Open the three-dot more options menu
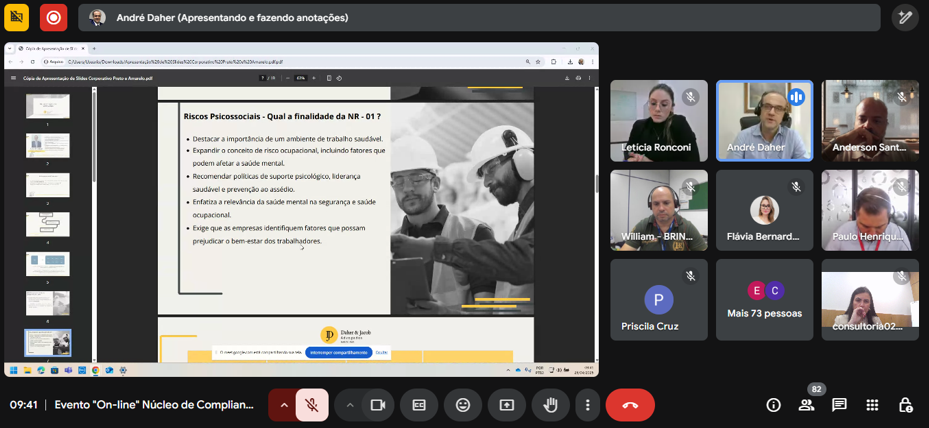Screen dimensions: 929x428 588,405
